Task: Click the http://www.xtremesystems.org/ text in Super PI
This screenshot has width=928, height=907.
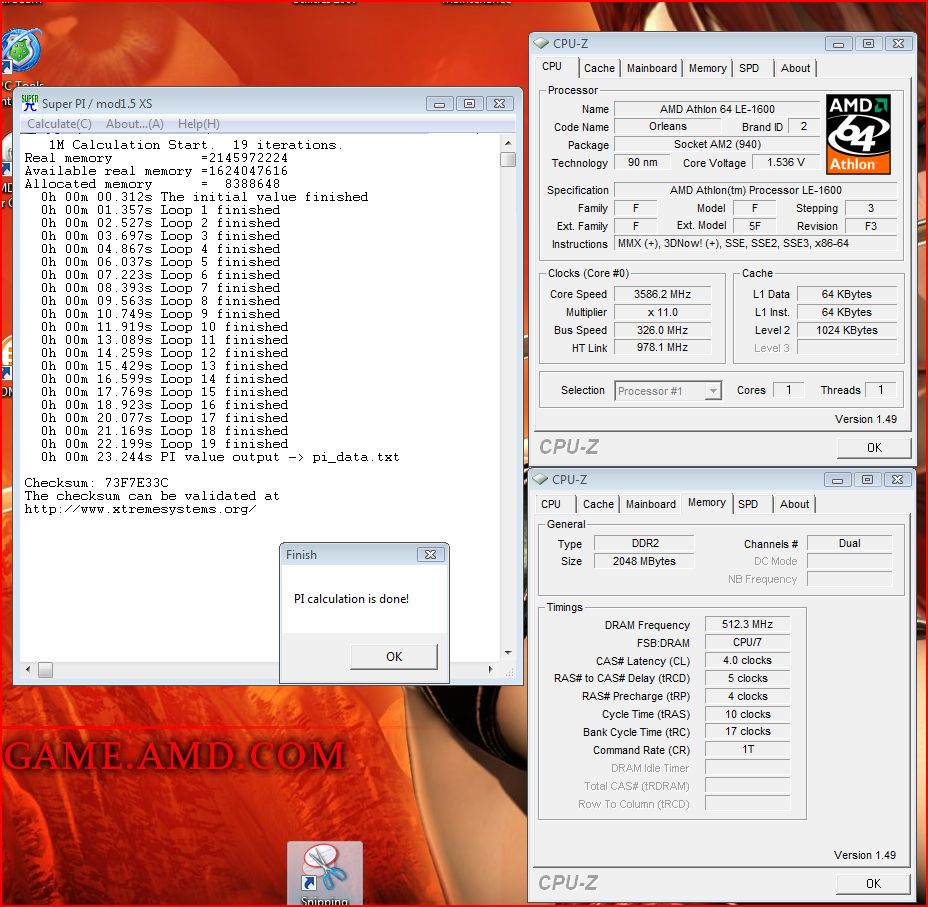Action: point(140,509)
